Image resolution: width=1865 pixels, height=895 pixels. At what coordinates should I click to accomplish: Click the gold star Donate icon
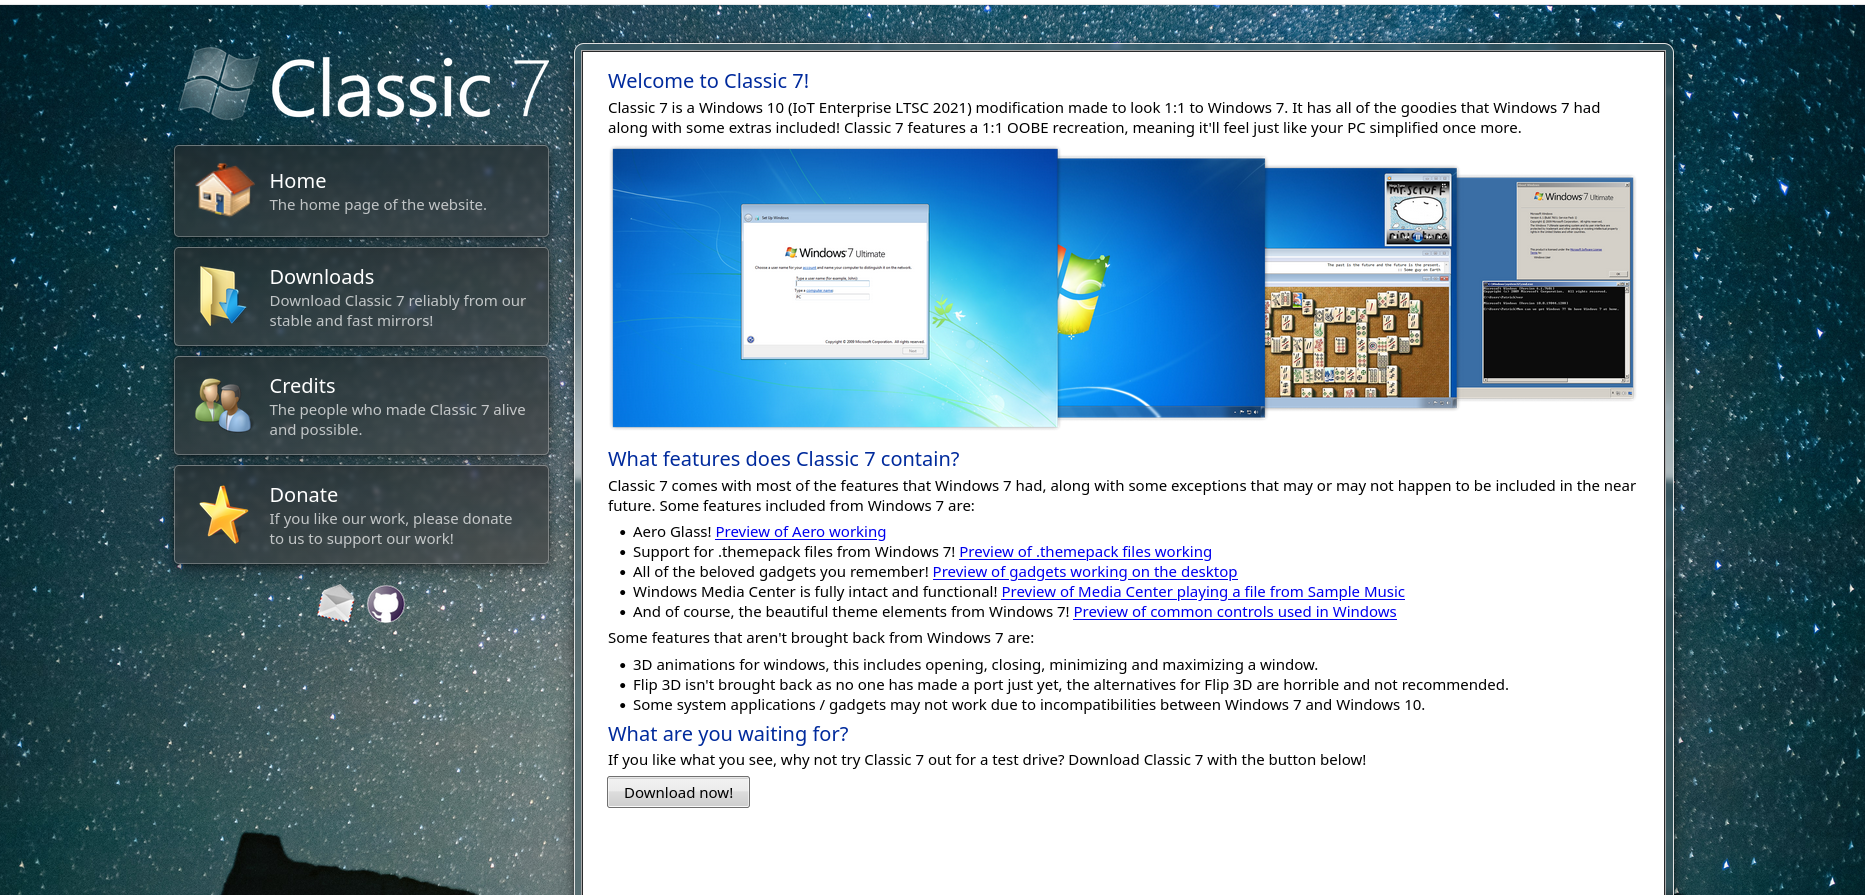point(223,514)
